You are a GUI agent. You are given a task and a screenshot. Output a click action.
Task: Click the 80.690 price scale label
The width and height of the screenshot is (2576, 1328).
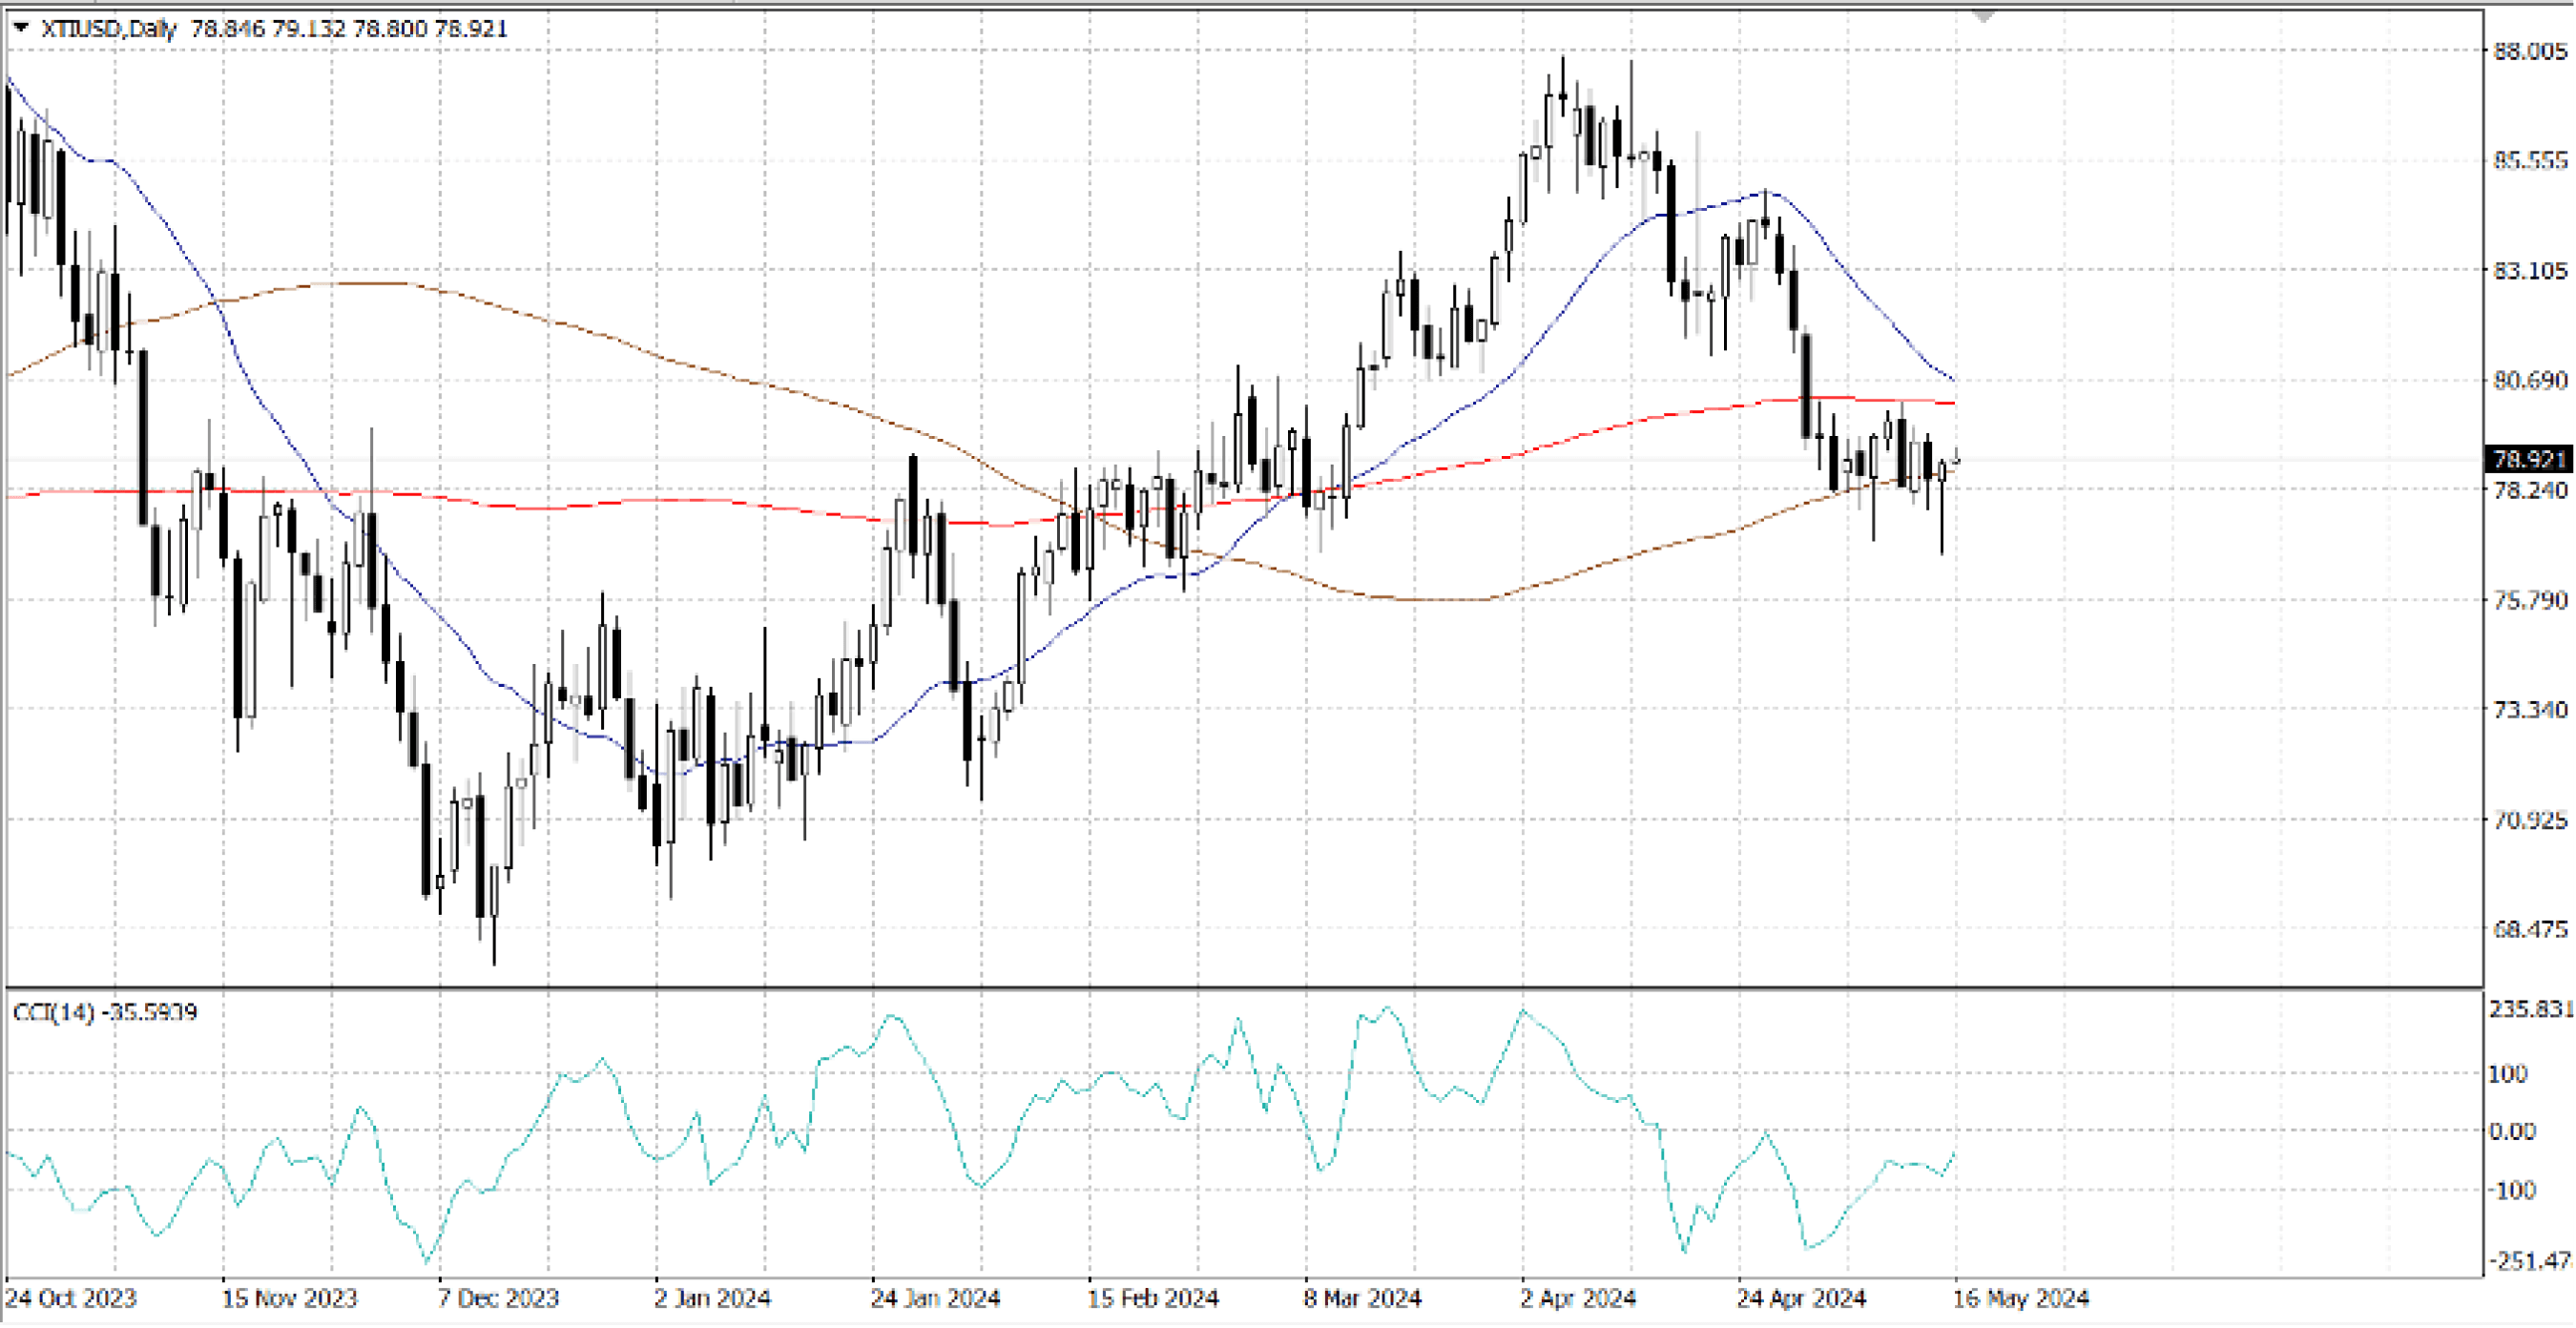(x=2530, y=380)
